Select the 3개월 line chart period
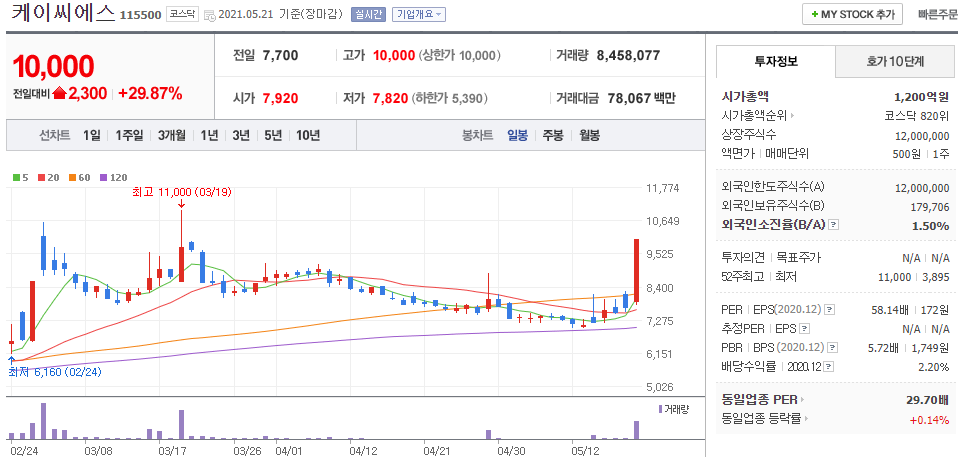This screenshot has width=958, height=457. 172,135
